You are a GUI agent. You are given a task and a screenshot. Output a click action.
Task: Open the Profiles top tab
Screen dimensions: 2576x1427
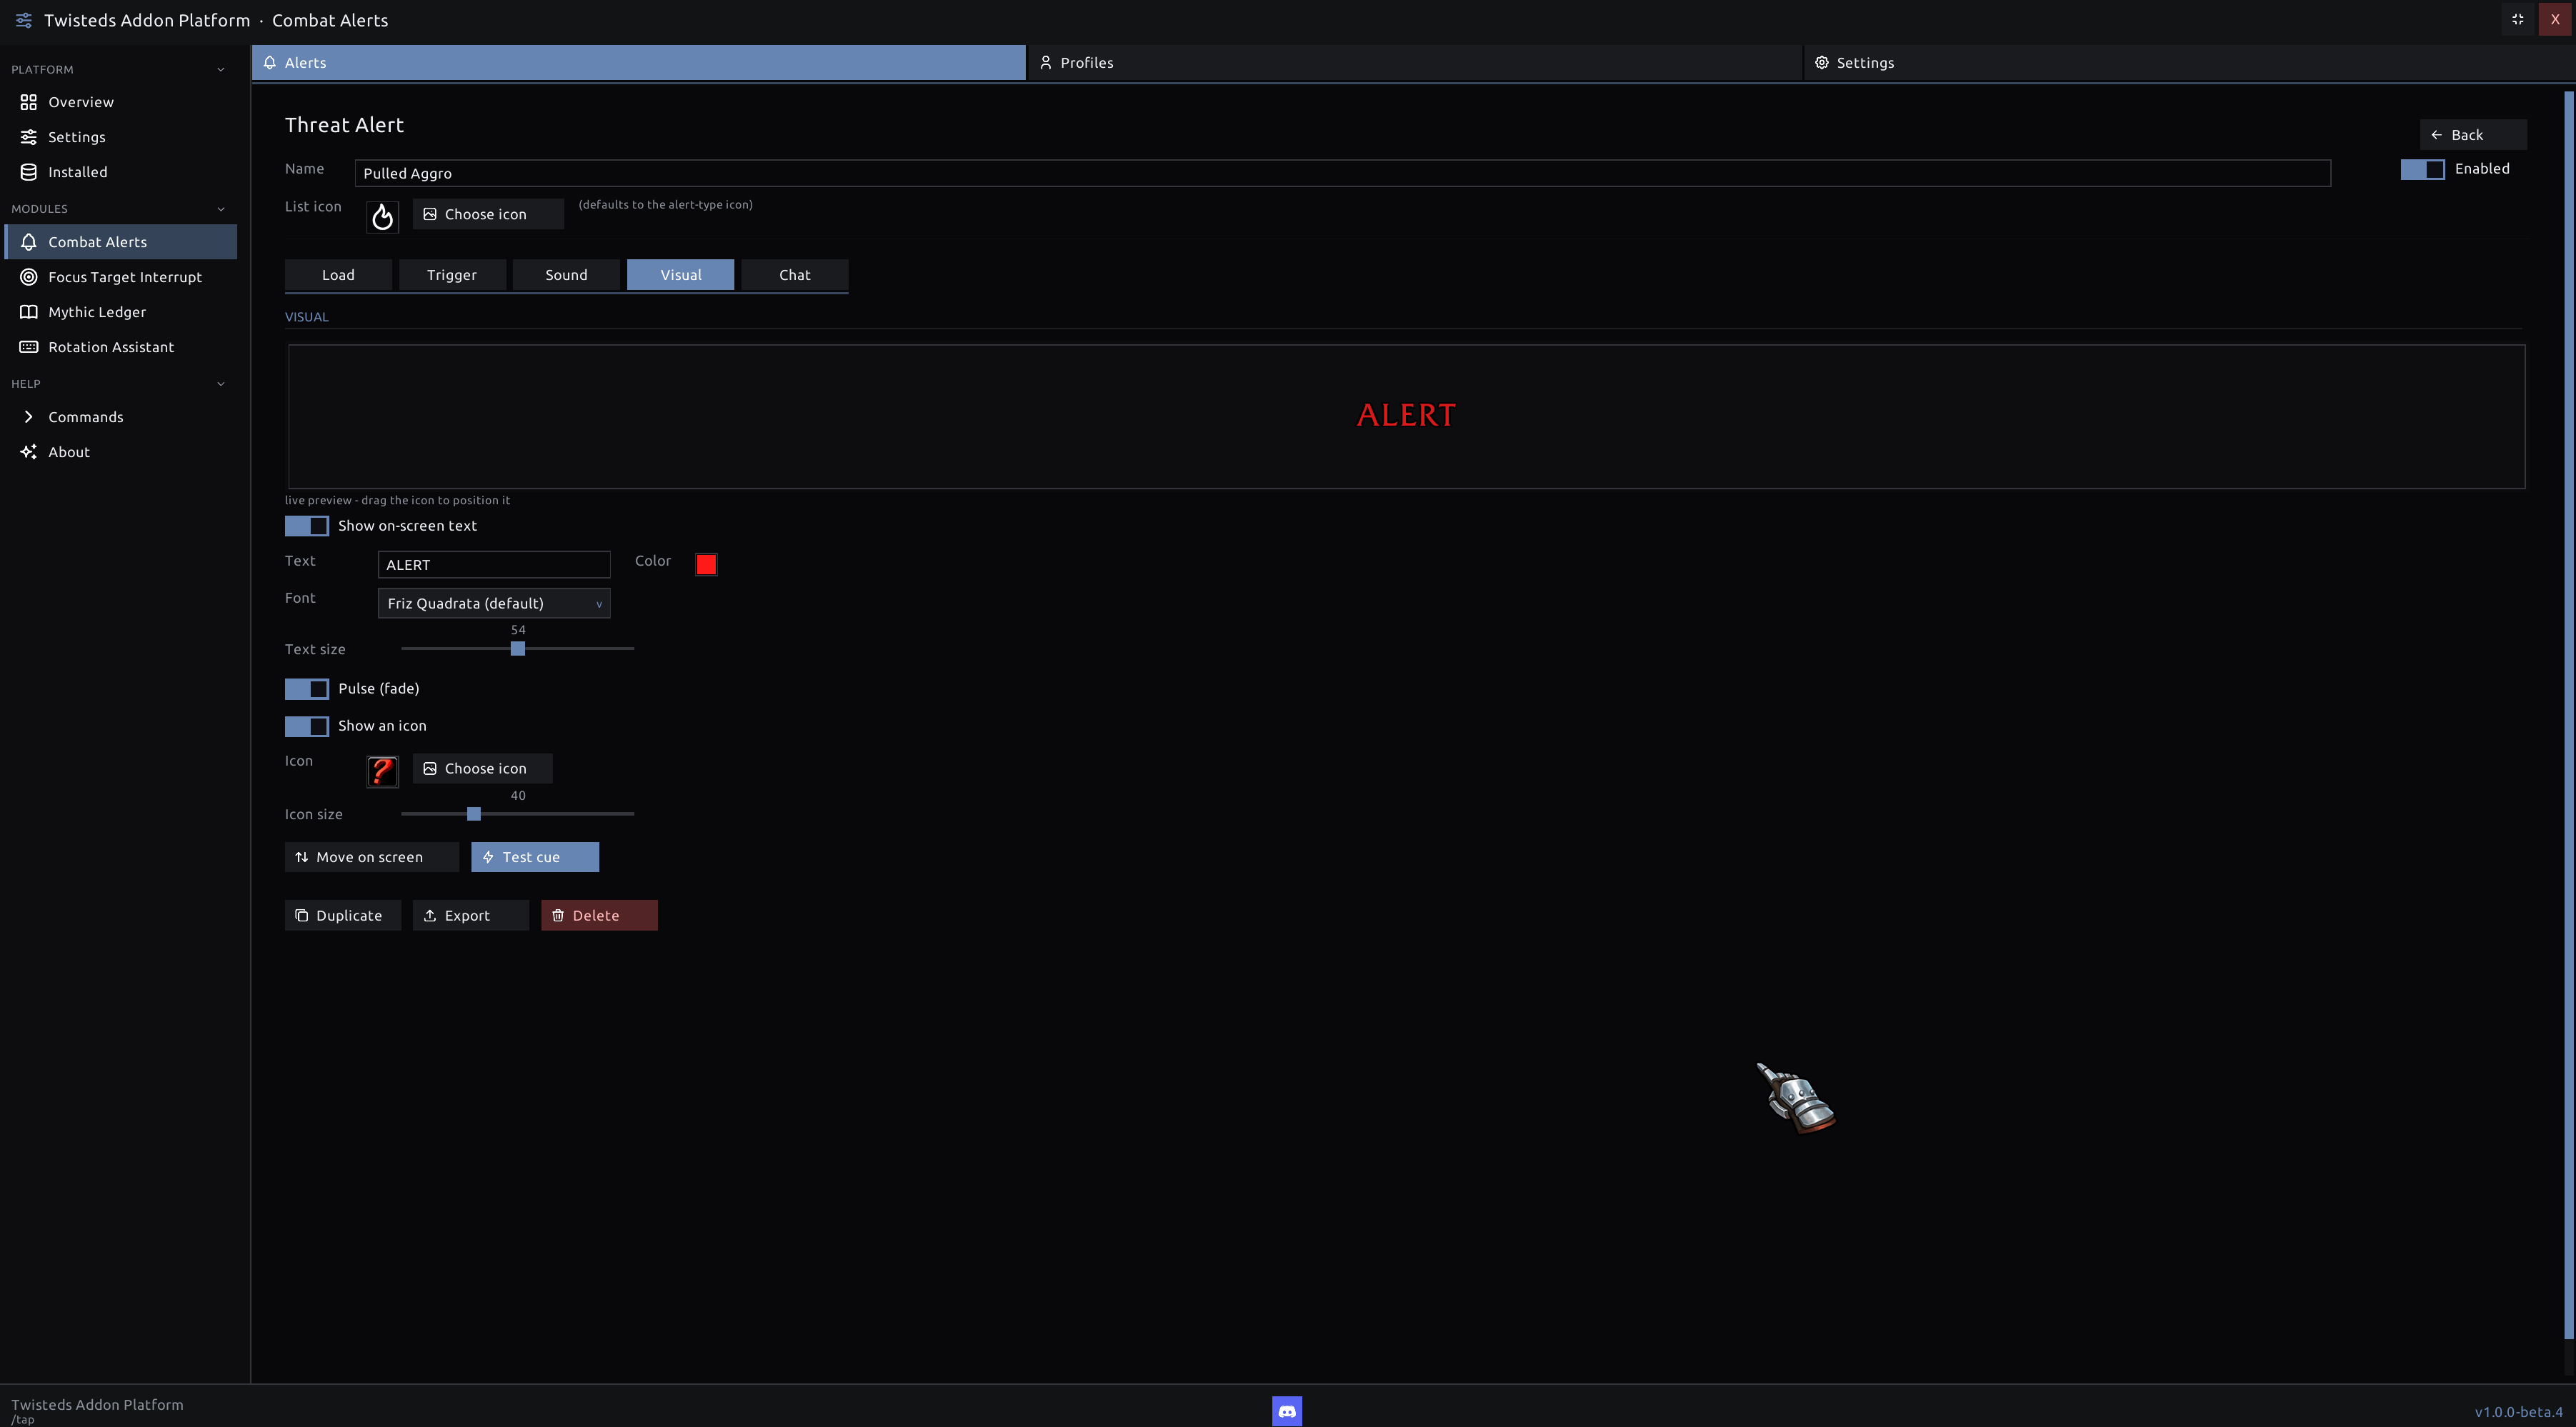pos(1414,62)
